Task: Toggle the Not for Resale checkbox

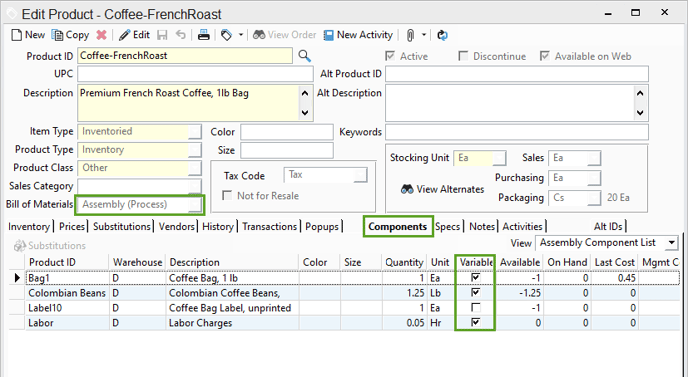Action: tap(227, 195)
